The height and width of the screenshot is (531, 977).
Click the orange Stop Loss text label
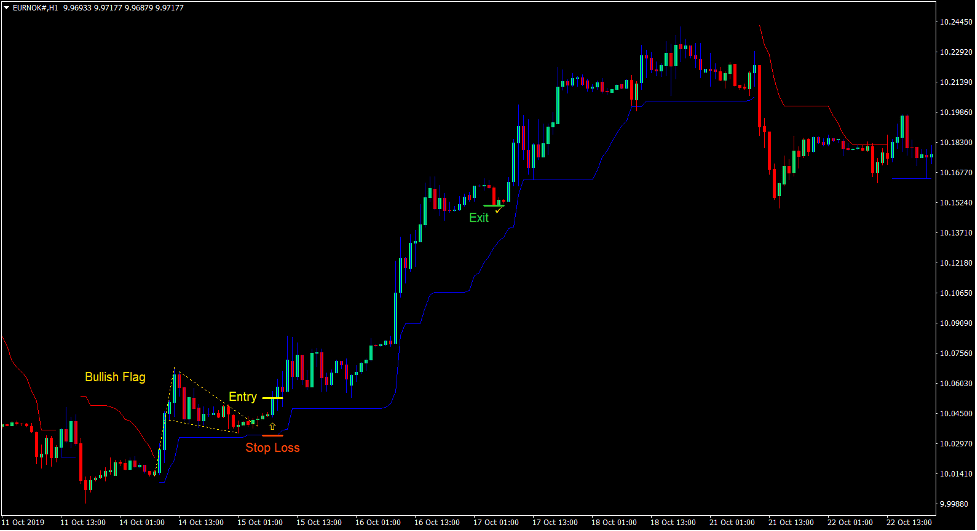[x=272, y=448]
